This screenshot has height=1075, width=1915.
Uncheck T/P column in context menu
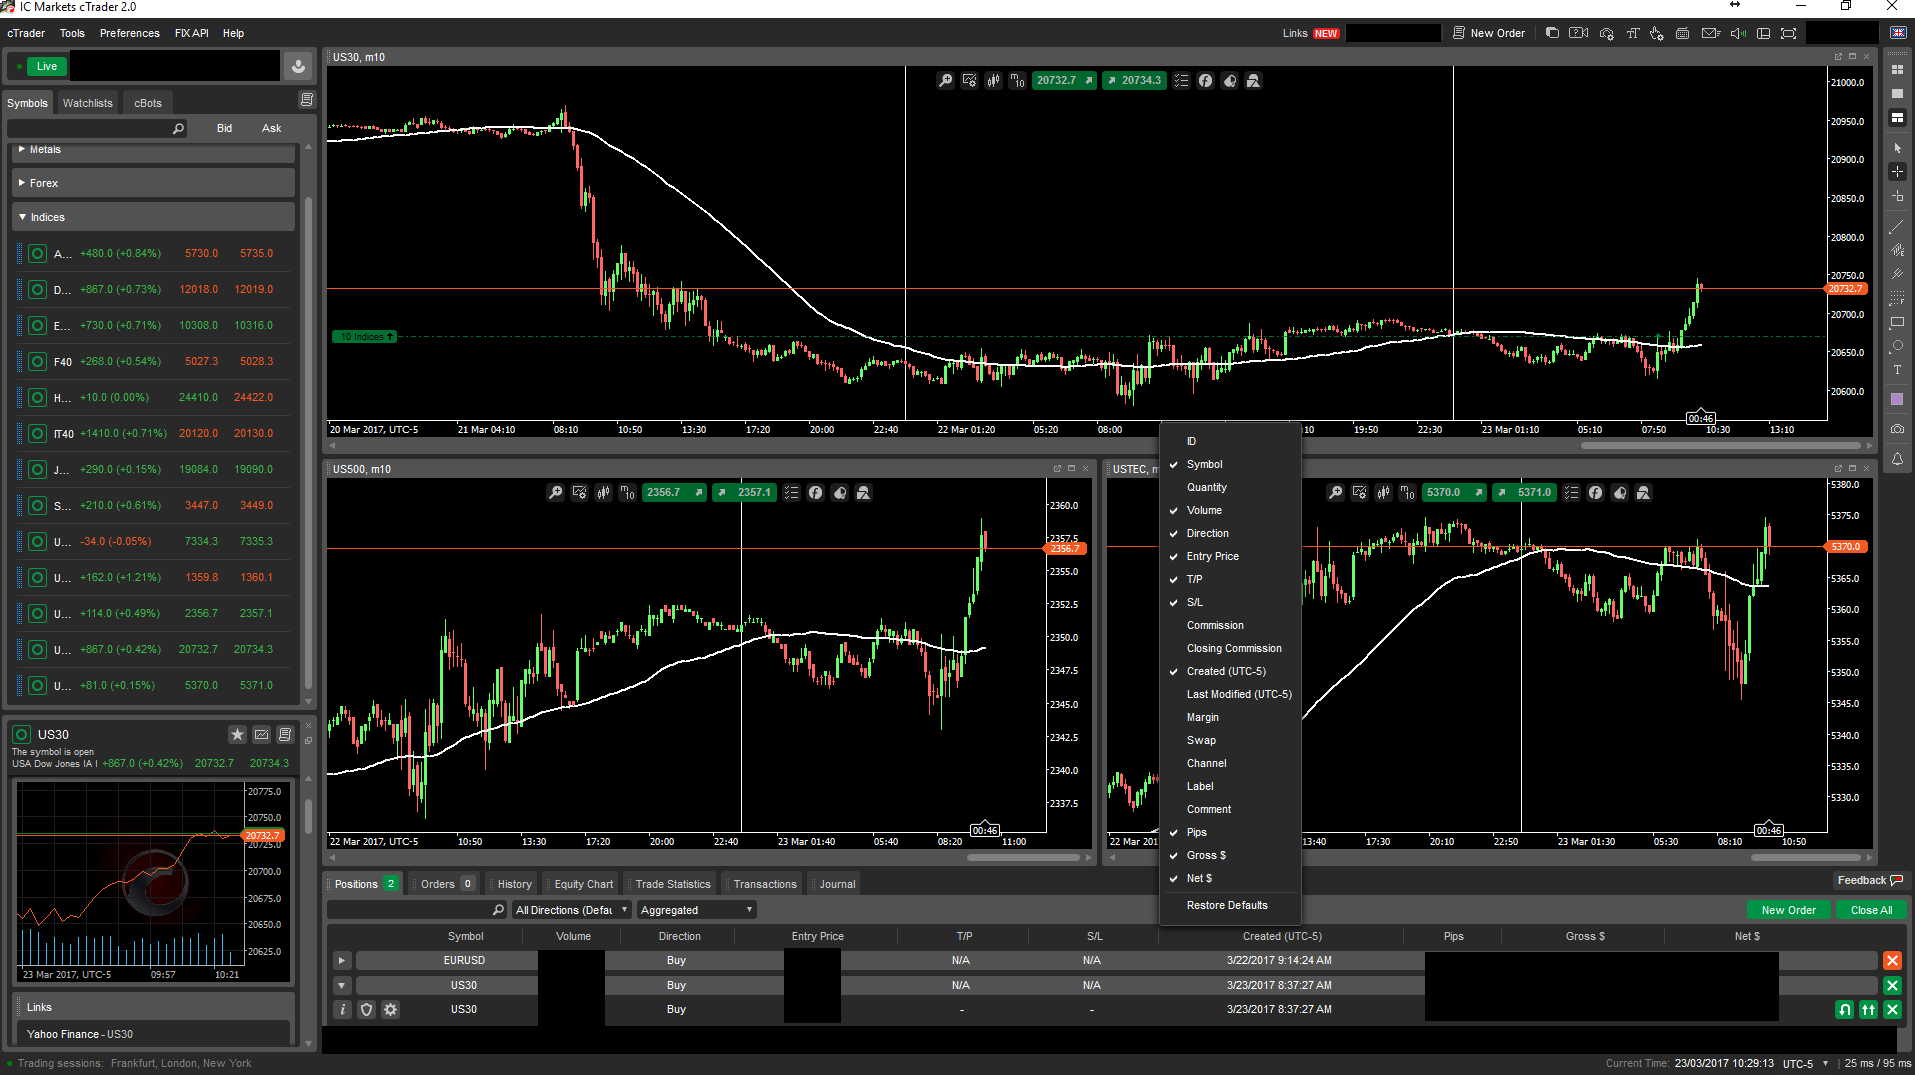click(x=1230, y=580)
